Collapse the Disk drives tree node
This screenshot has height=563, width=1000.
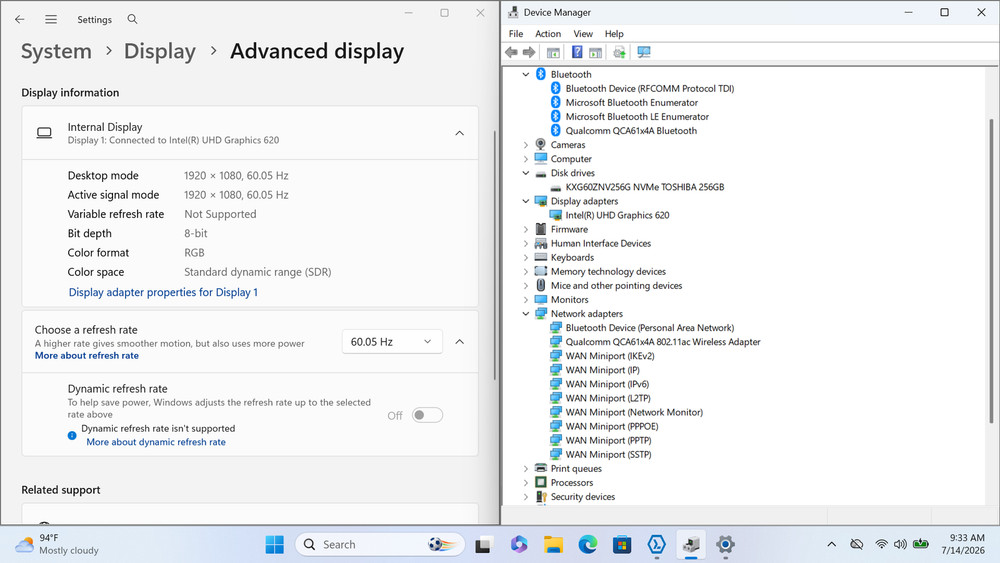point(526,173)
